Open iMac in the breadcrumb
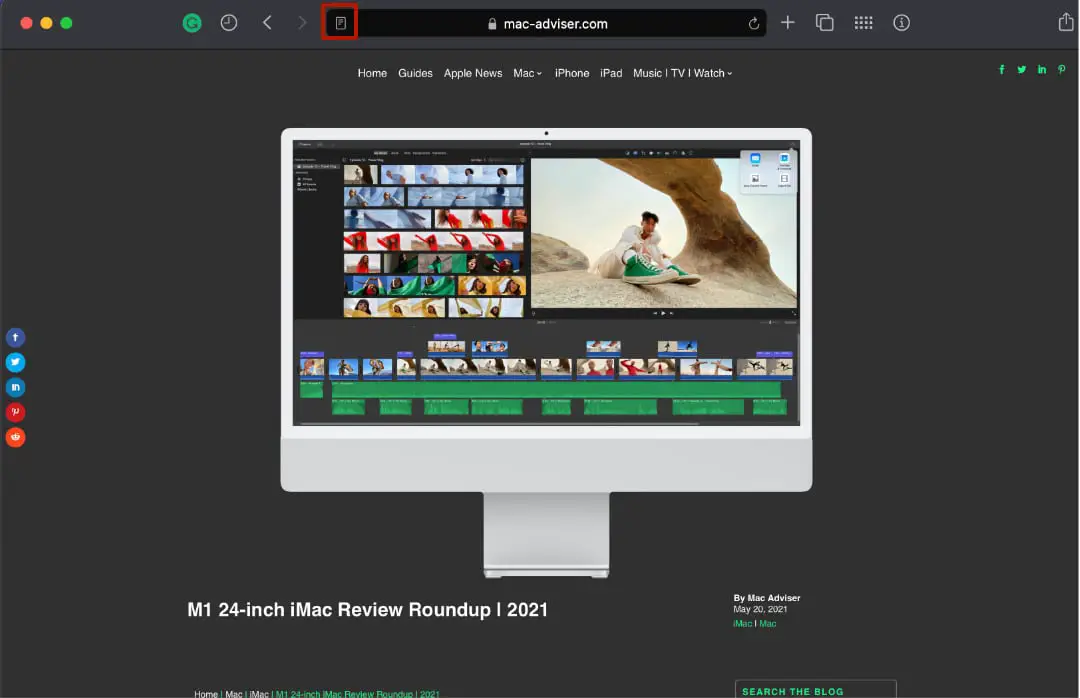This screenshot has height=698, width=1080. pyautogui.click(x=259, y=694)
